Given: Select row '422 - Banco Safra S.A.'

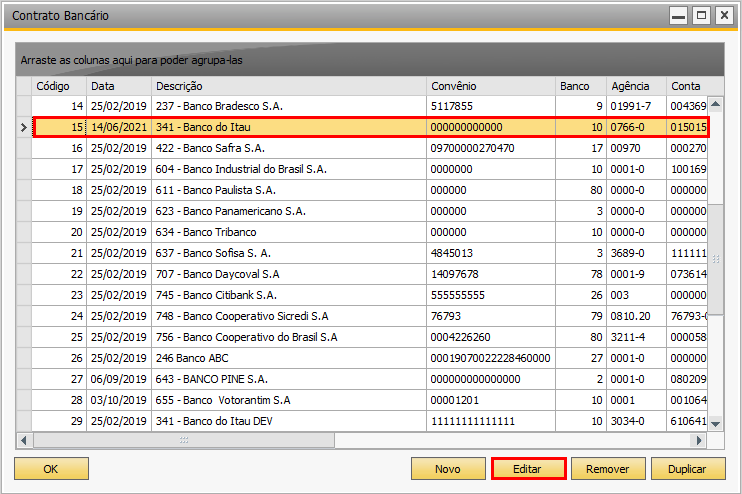Looking at the screenshot, I should [370, 148].
